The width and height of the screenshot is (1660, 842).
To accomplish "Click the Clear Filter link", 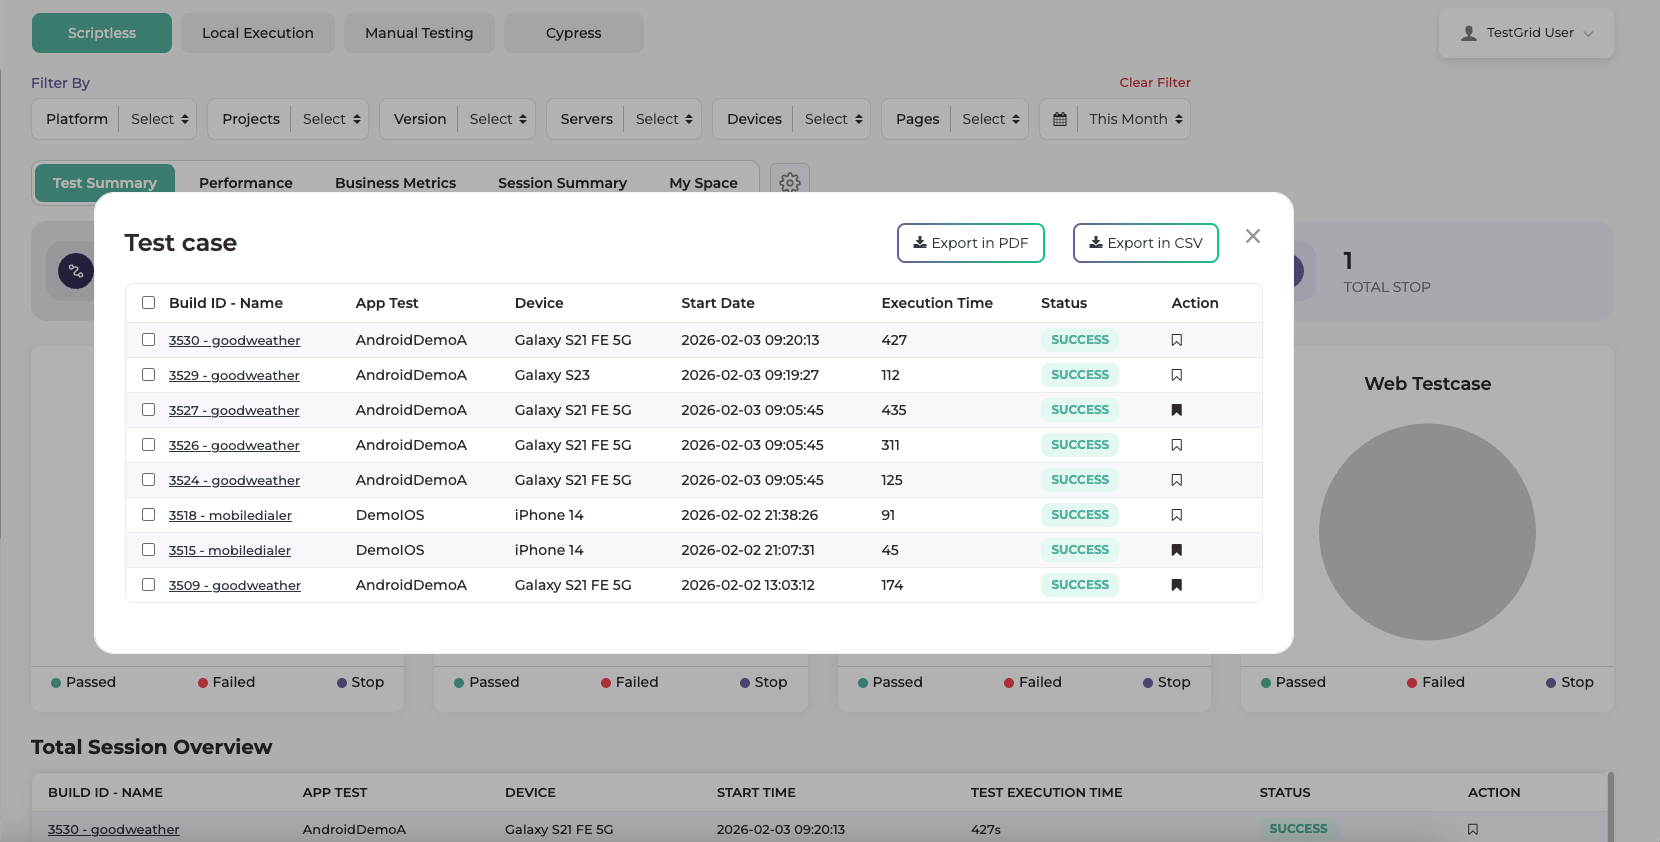I will 1154,82.
